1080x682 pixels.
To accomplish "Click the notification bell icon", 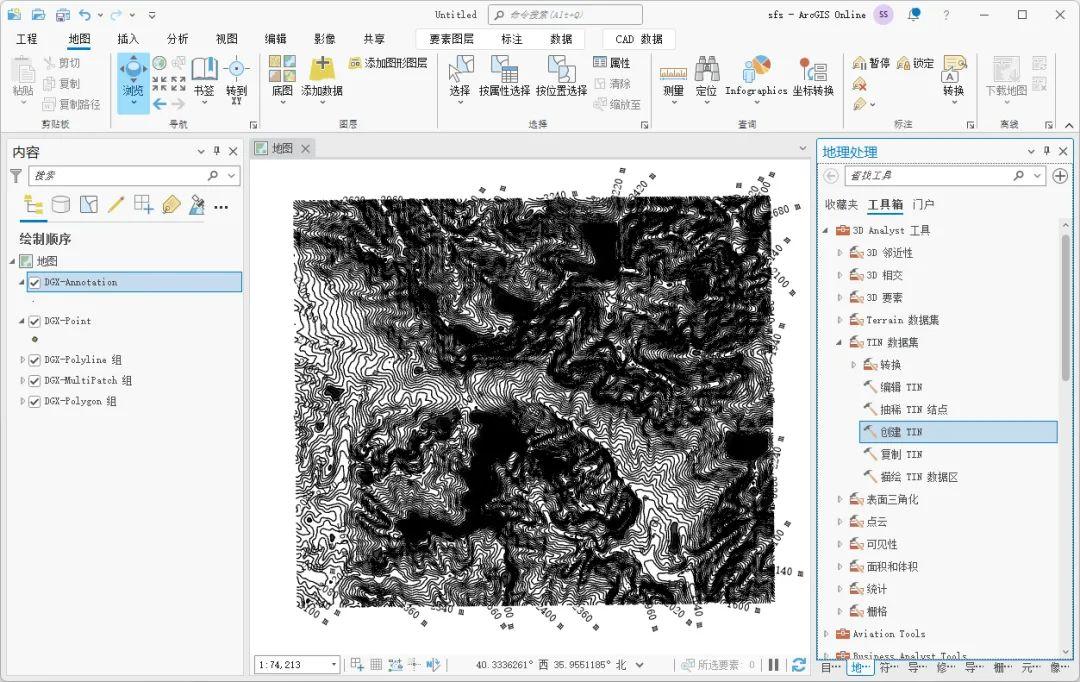I will pos(914,14).
